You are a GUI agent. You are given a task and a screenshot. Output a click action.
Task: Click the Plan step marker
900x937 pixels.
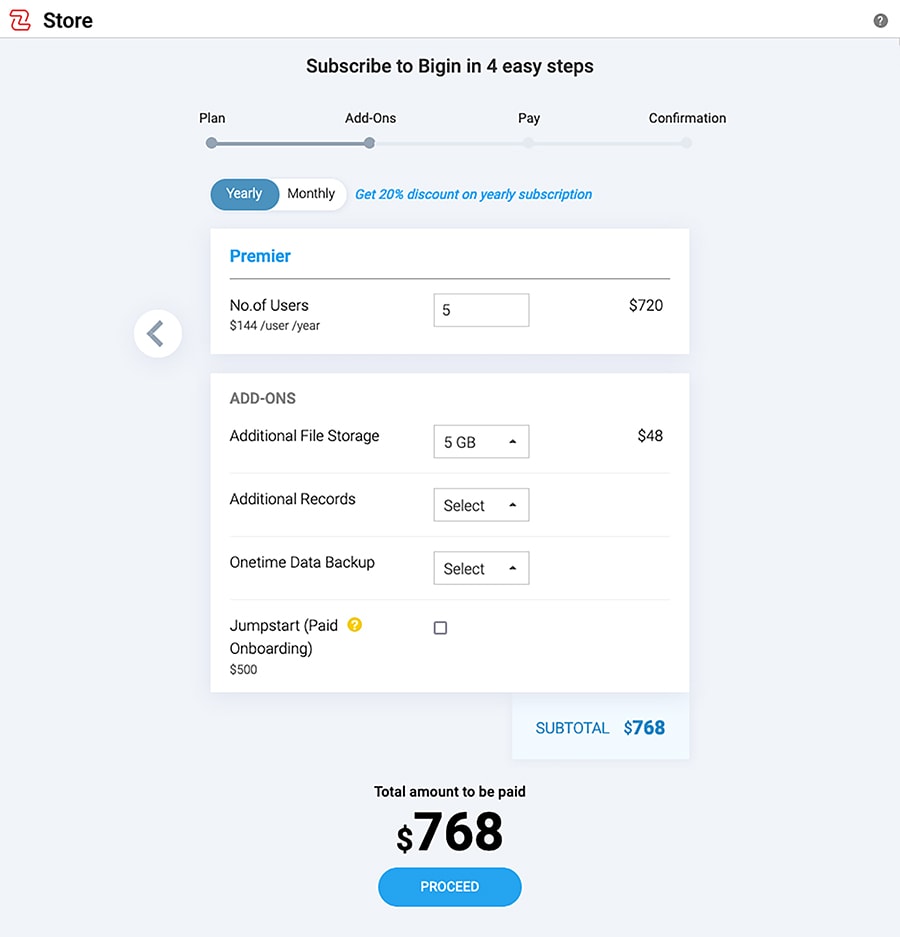click(x=211, y=143)
